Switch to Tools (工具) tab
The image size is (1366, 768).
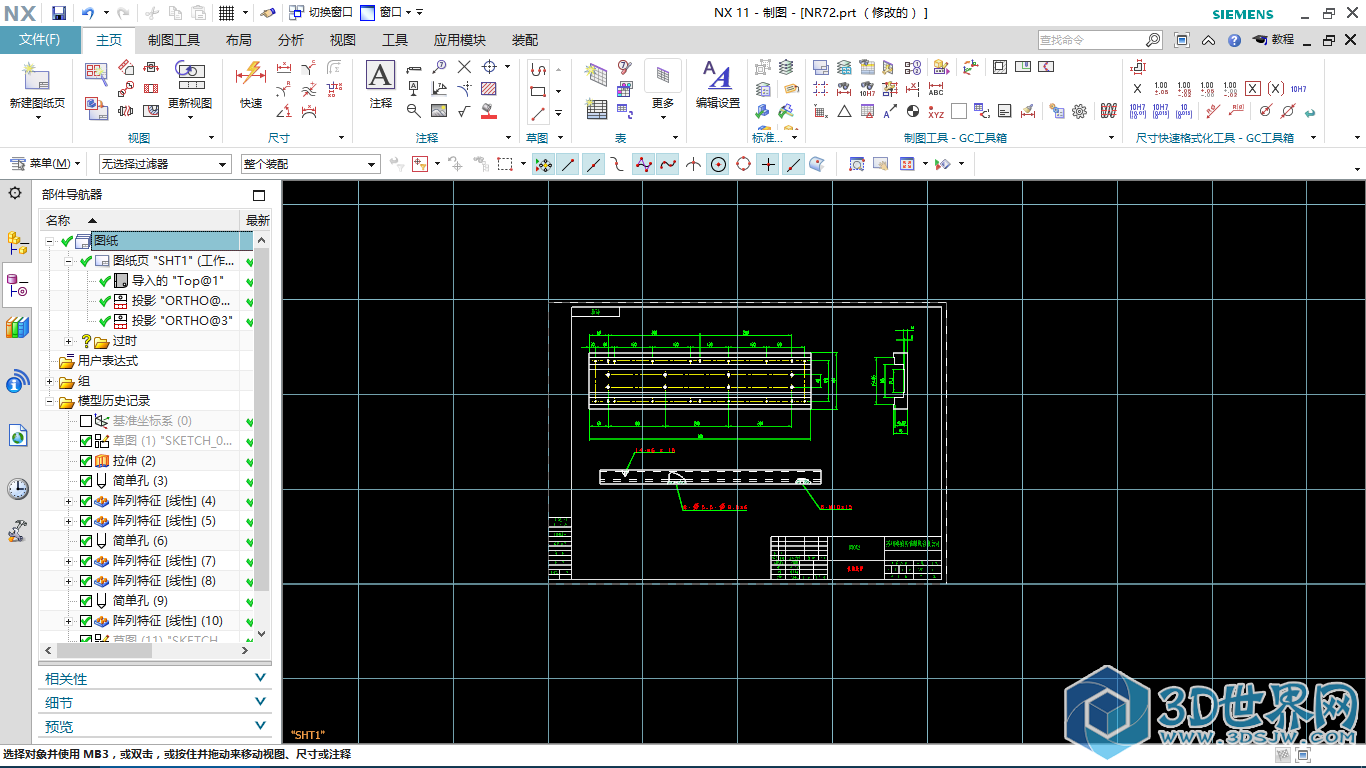pyautogui.click(x=395, y=40)
